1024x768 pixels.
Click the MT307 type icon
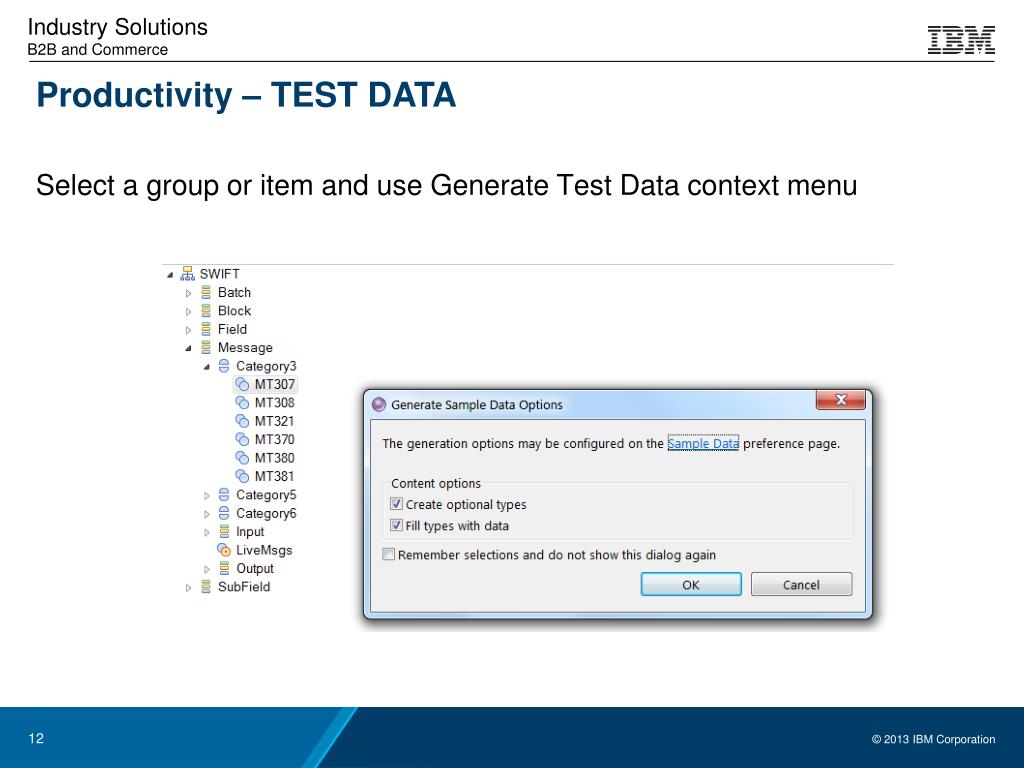click(242, 384)
